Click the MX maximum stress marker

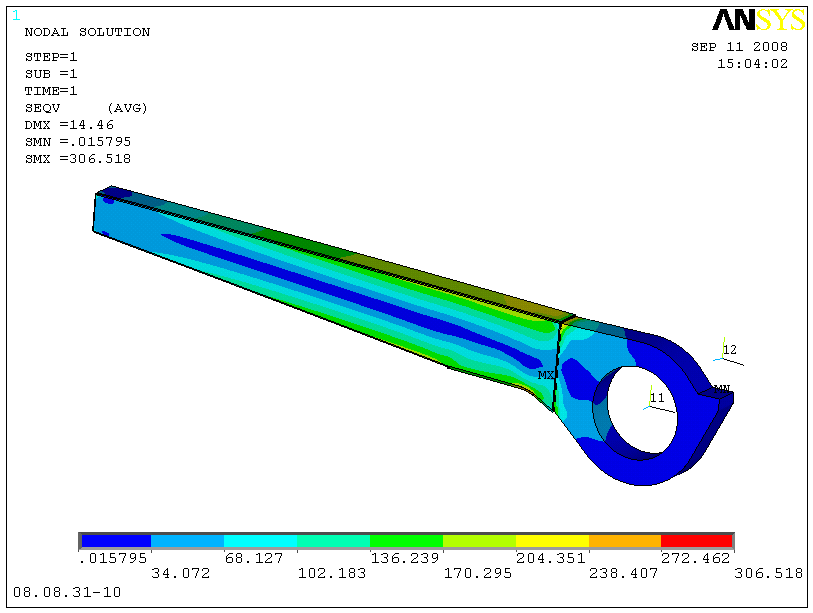coord(546,375)
